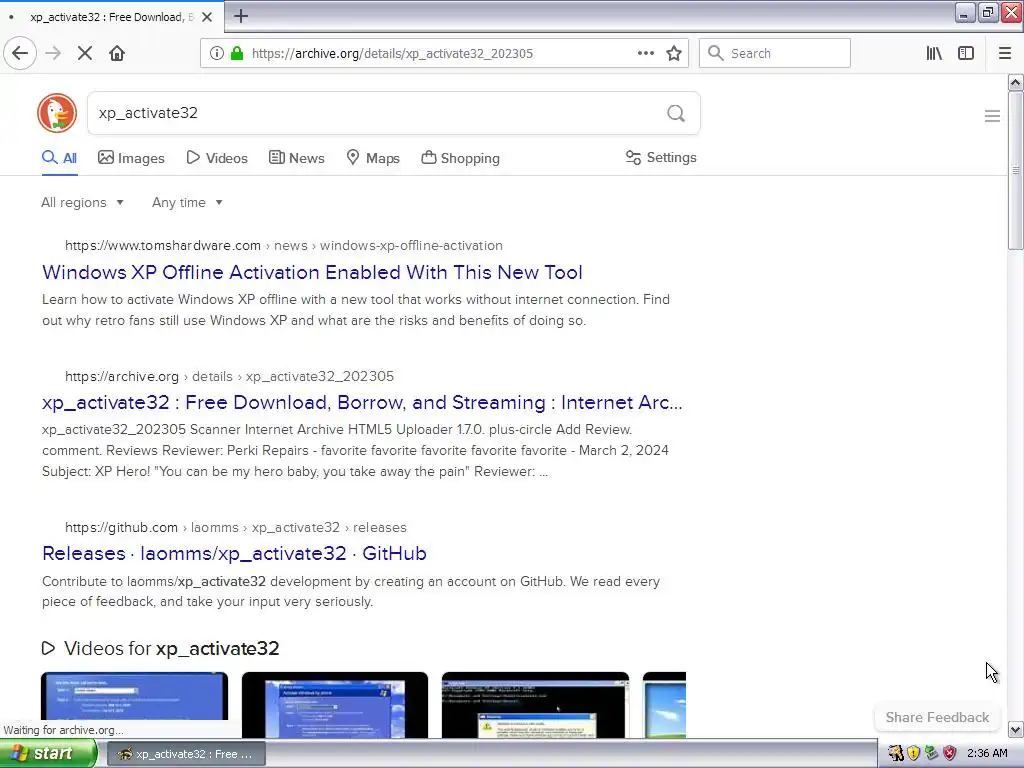Stop loading the page
The width and height of the screenshot is (1024, 768).
[85, 53]
